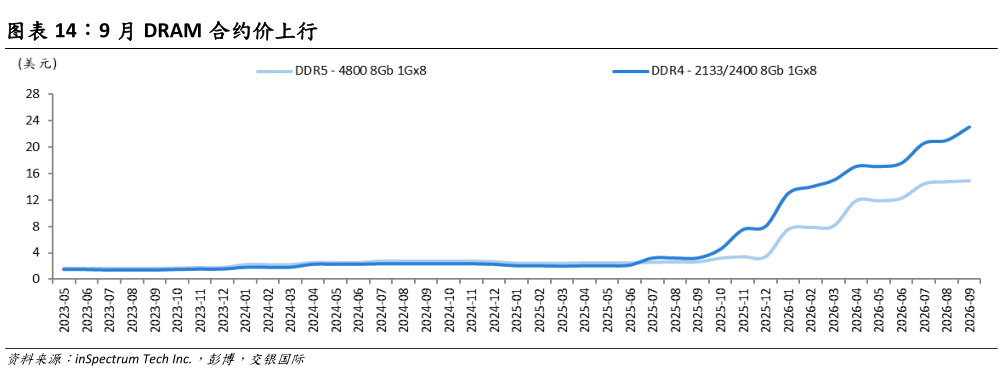
Task: Click y-axis value 0
Action: click(x=37, y=280)
